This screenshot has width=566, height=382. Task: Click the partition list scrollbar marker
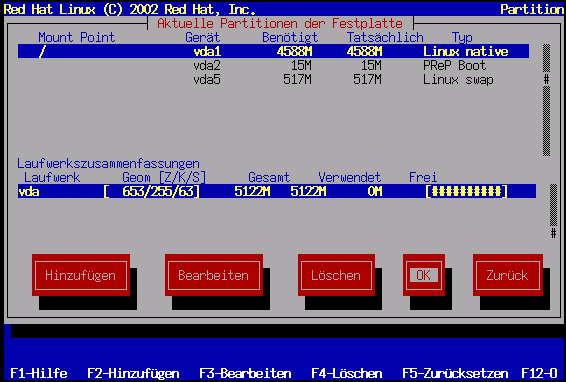click(x=547, y=79)
